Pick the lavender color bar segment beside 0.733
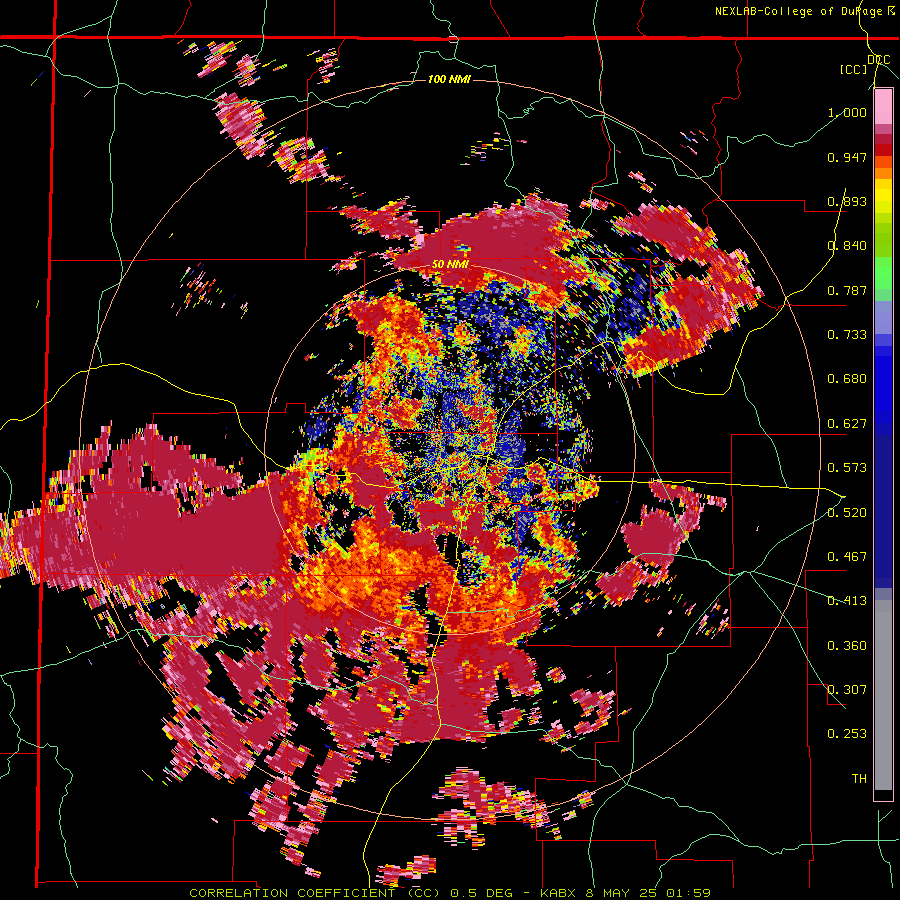Image resolution: width=900 pixels, height=900 pixels. coord(883,317)
